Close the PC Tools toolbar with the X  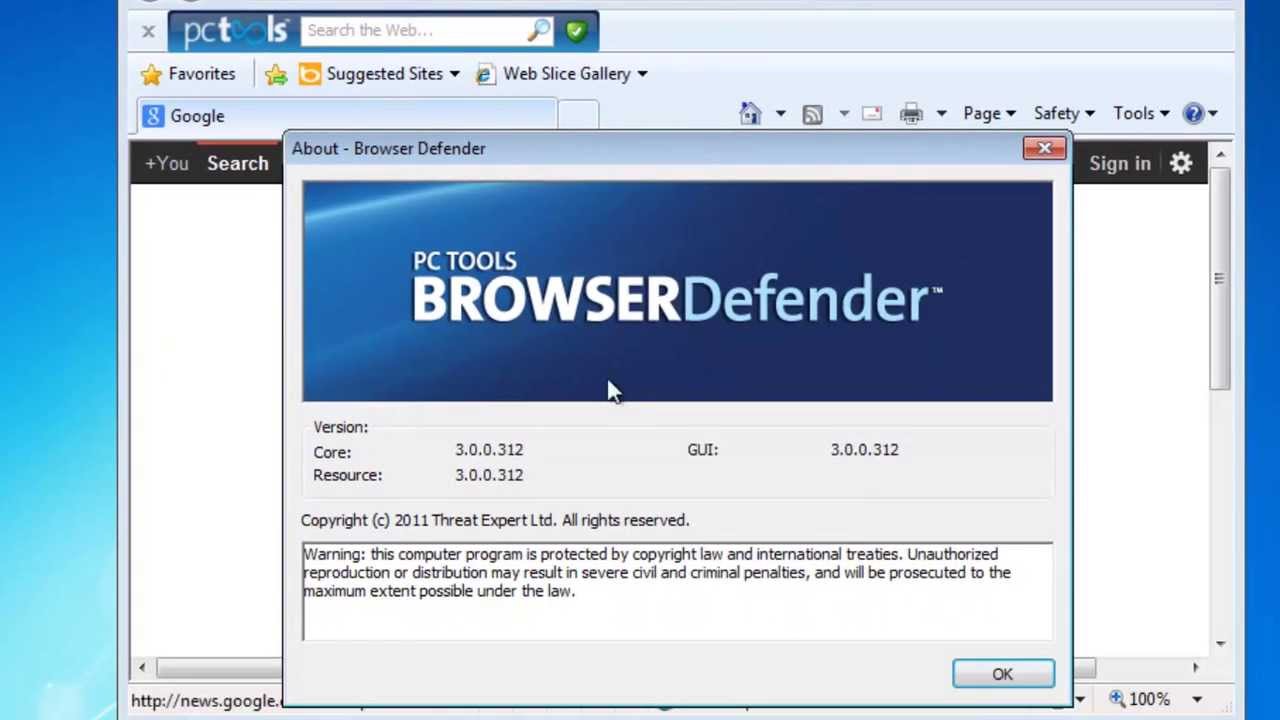pyautogui.click(x=148, y=31)
